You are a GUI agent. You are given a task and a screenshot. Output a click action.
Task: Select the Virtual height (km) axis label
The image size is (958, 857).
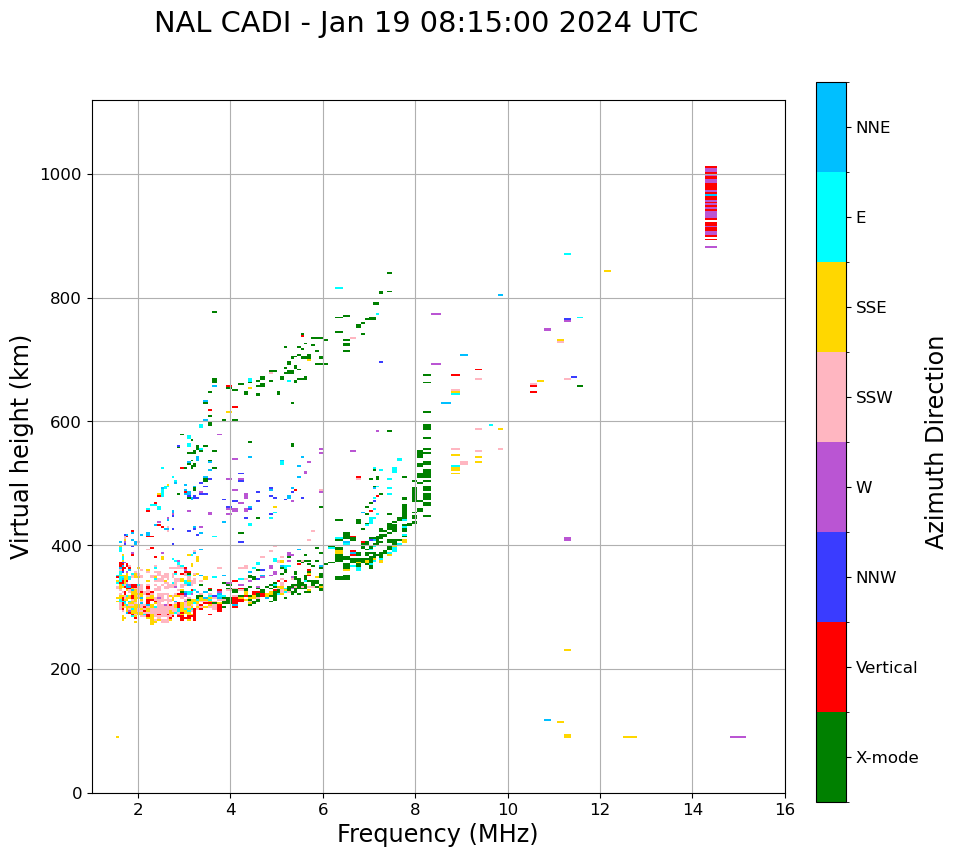point(21,447)
